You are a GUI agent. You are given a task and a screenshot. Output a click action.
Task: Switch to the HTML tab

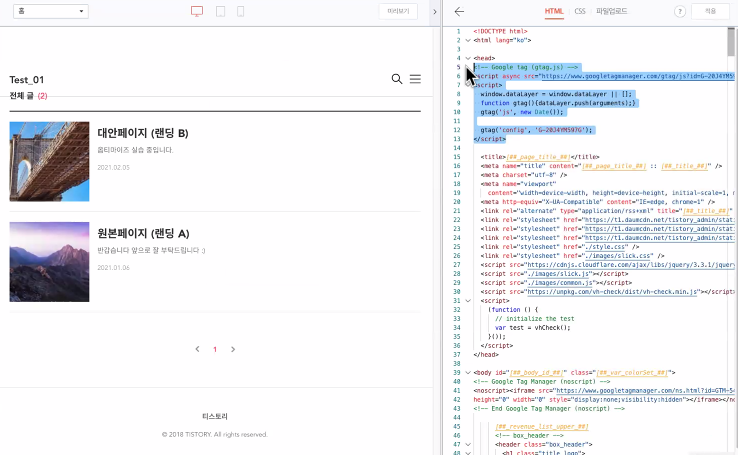coord(554,11)
